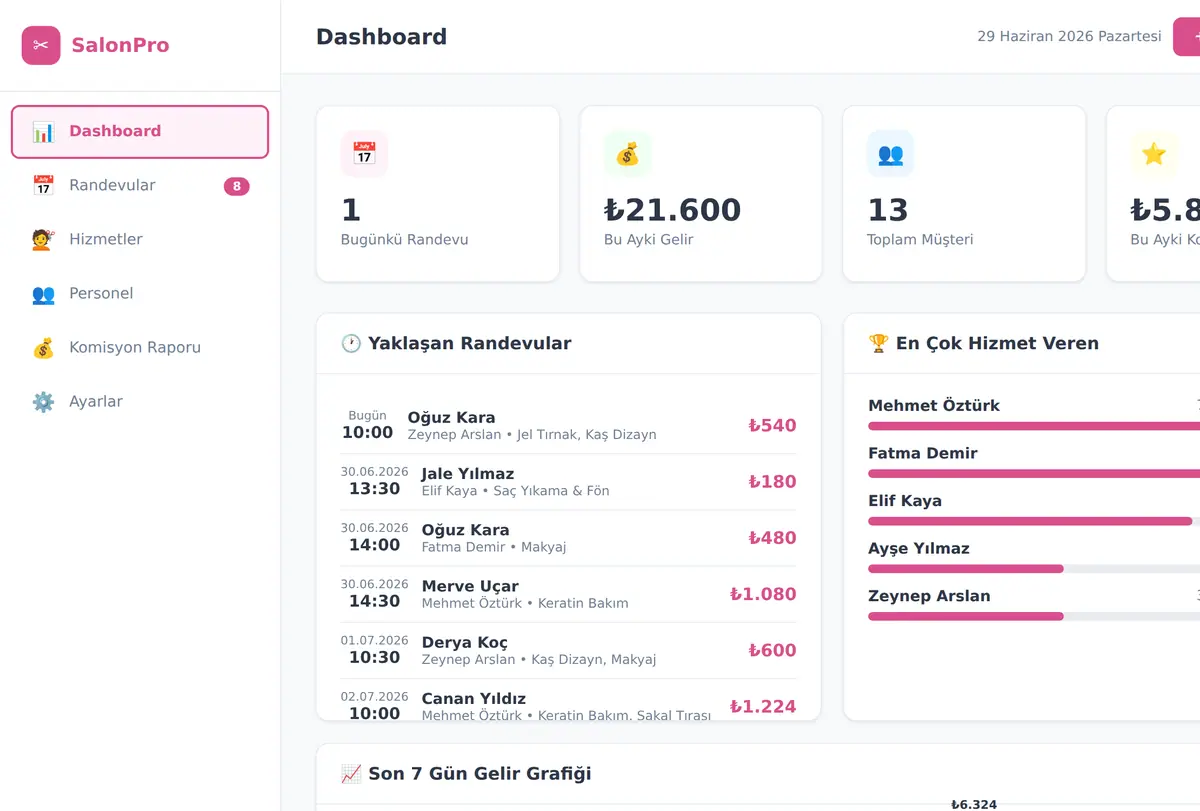Navigate to Personel page

click(x=140, y=294)
